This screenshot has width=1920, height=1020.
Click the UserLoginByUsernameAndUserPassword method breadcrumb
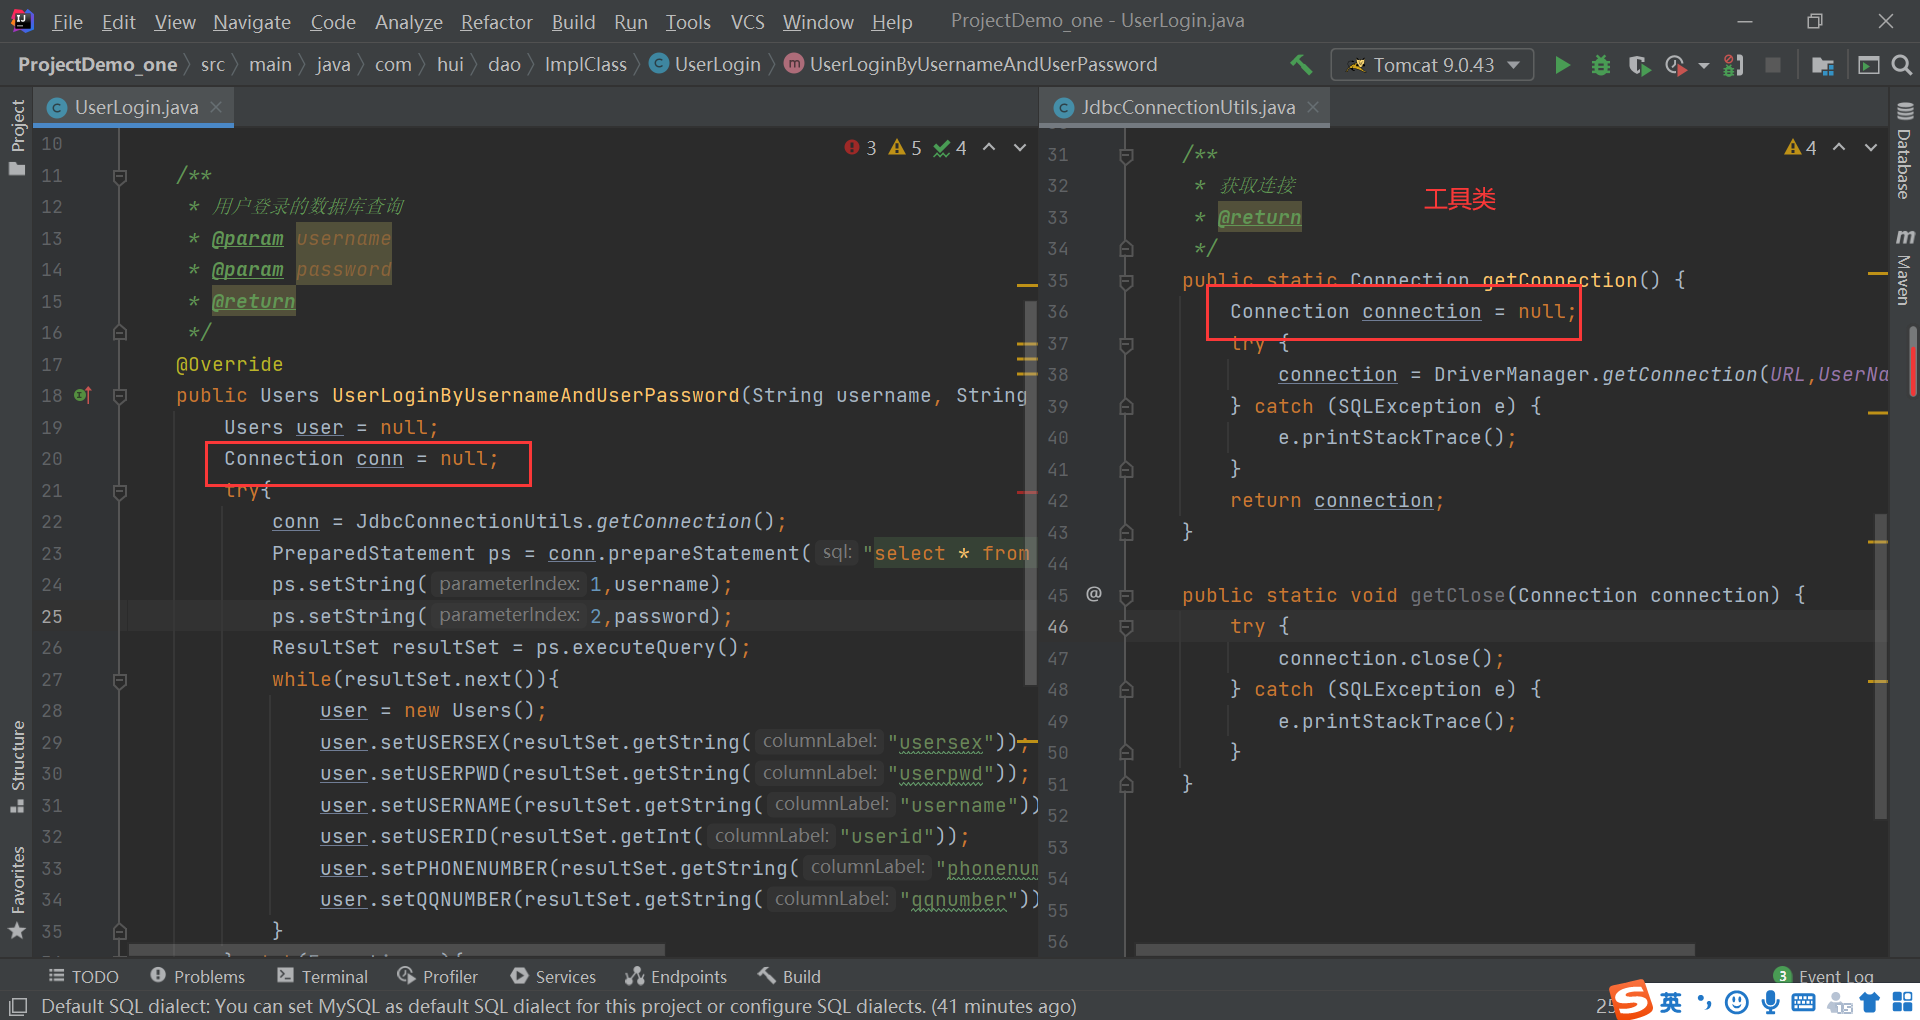pos(971,65)
